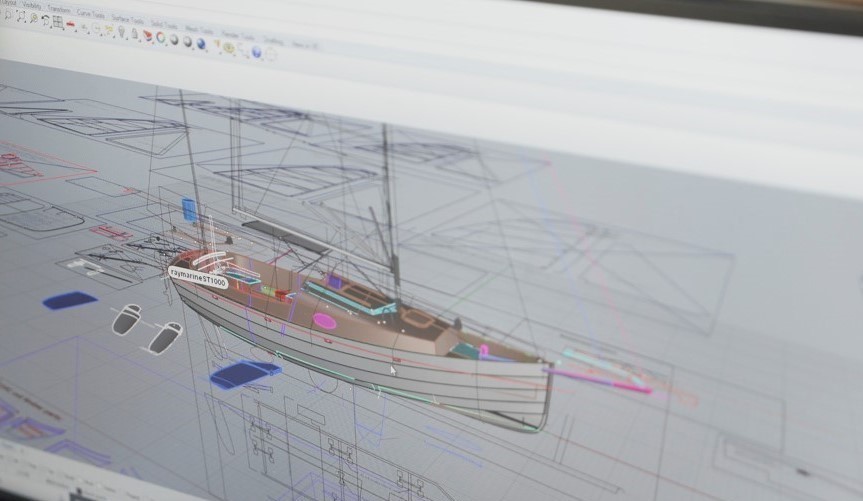
Task: Toggle Hide Objects with the lightbulb icon
Action: (121, 32)
